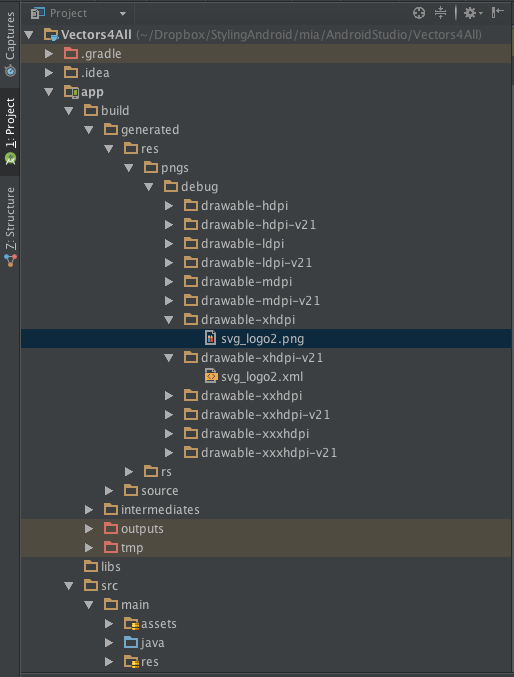Click the scroll from source crosshair icon
Viewport: 514px width, 677px height.
(419, 13)
